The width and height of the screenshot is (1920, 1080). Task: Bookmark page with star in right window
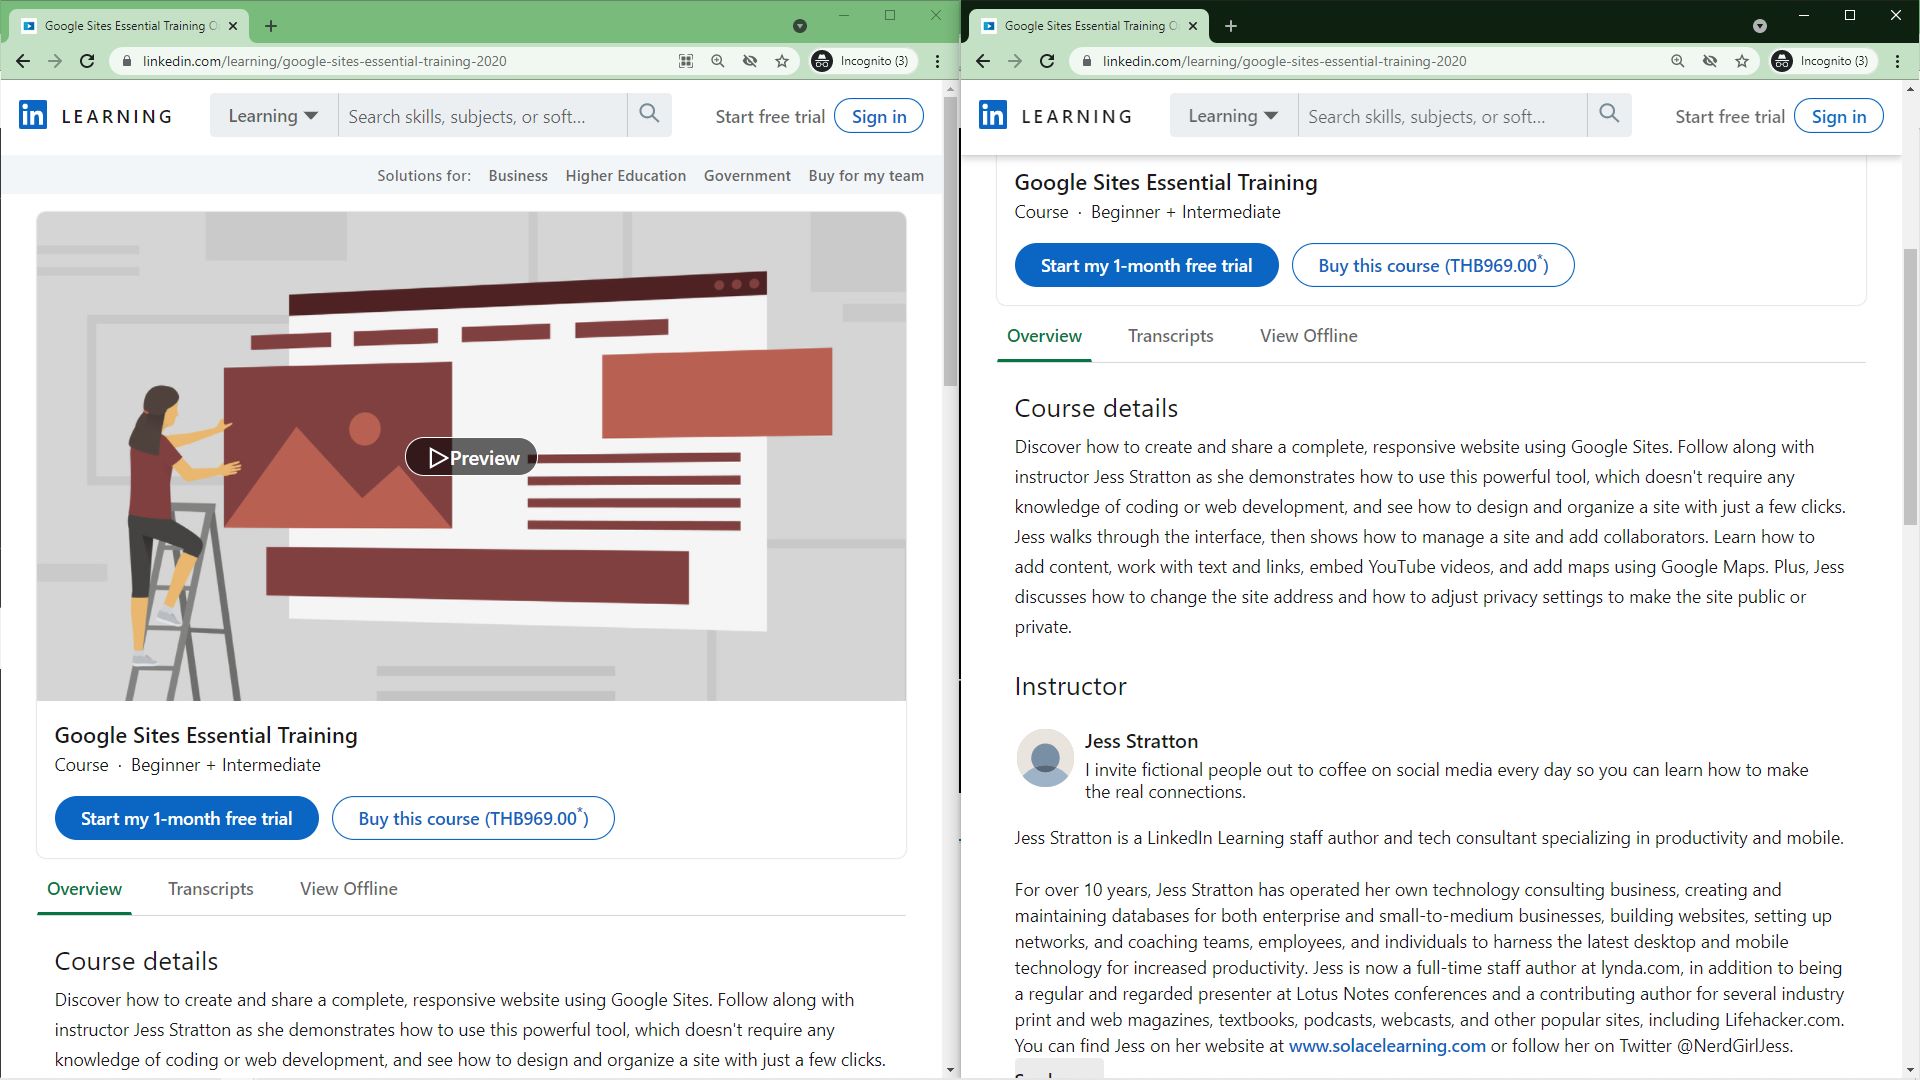pyautogui.click(x=1742, y=61)
